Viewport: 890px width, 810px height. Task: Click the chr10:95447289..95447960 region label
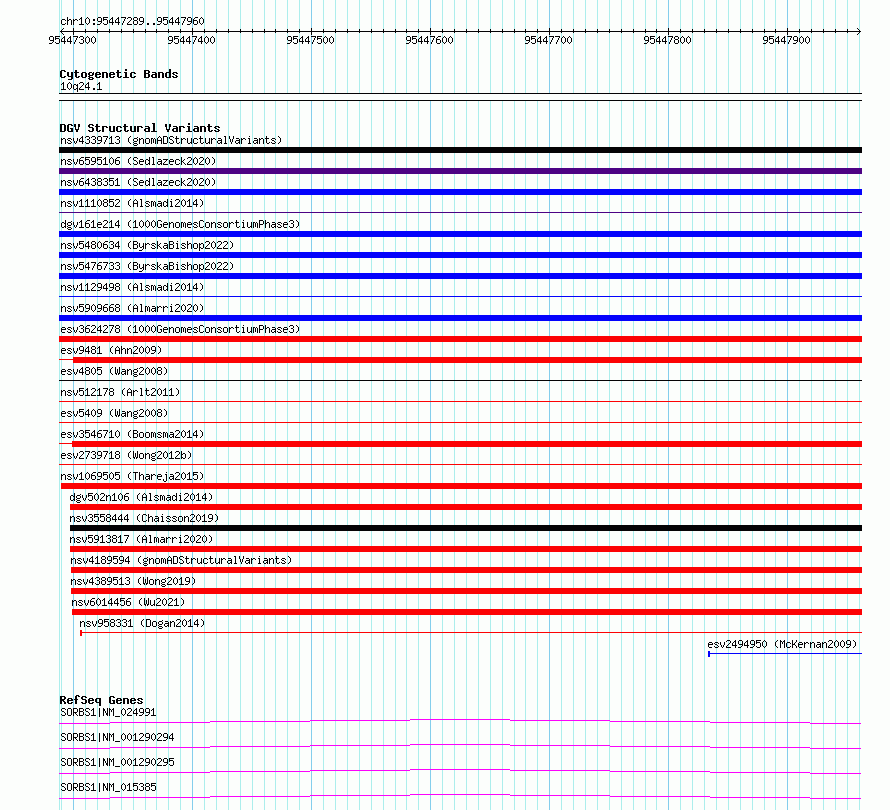pos(132,21)
